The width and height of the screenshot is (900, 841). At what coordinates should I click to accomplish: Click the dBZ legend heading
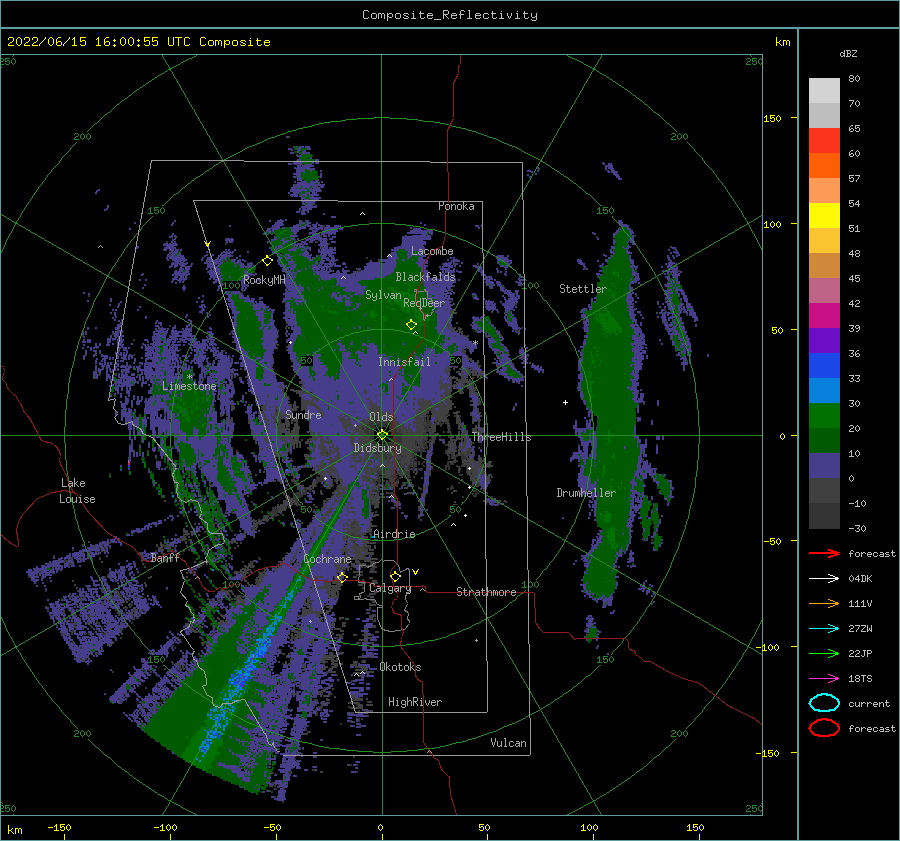[848, 53]
